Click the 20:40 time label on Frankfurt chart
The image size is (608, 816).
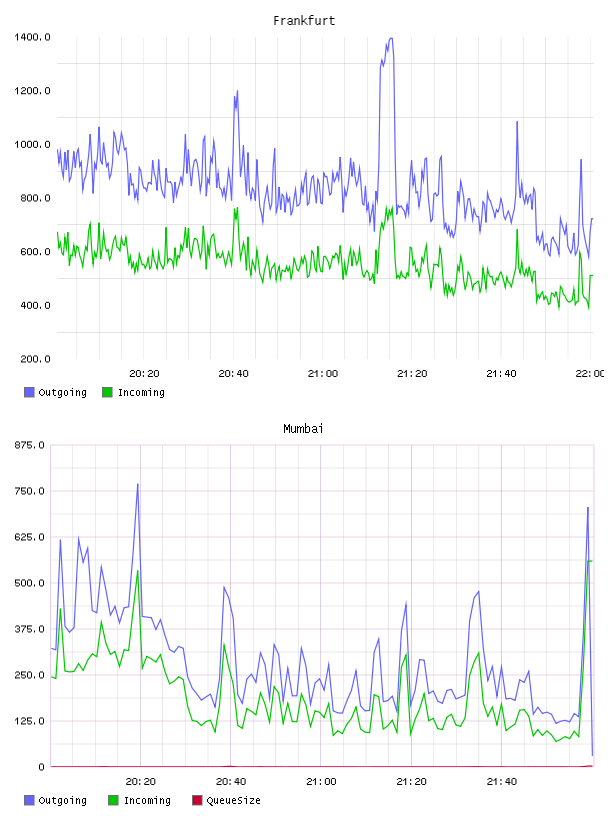tap(233, 373)
